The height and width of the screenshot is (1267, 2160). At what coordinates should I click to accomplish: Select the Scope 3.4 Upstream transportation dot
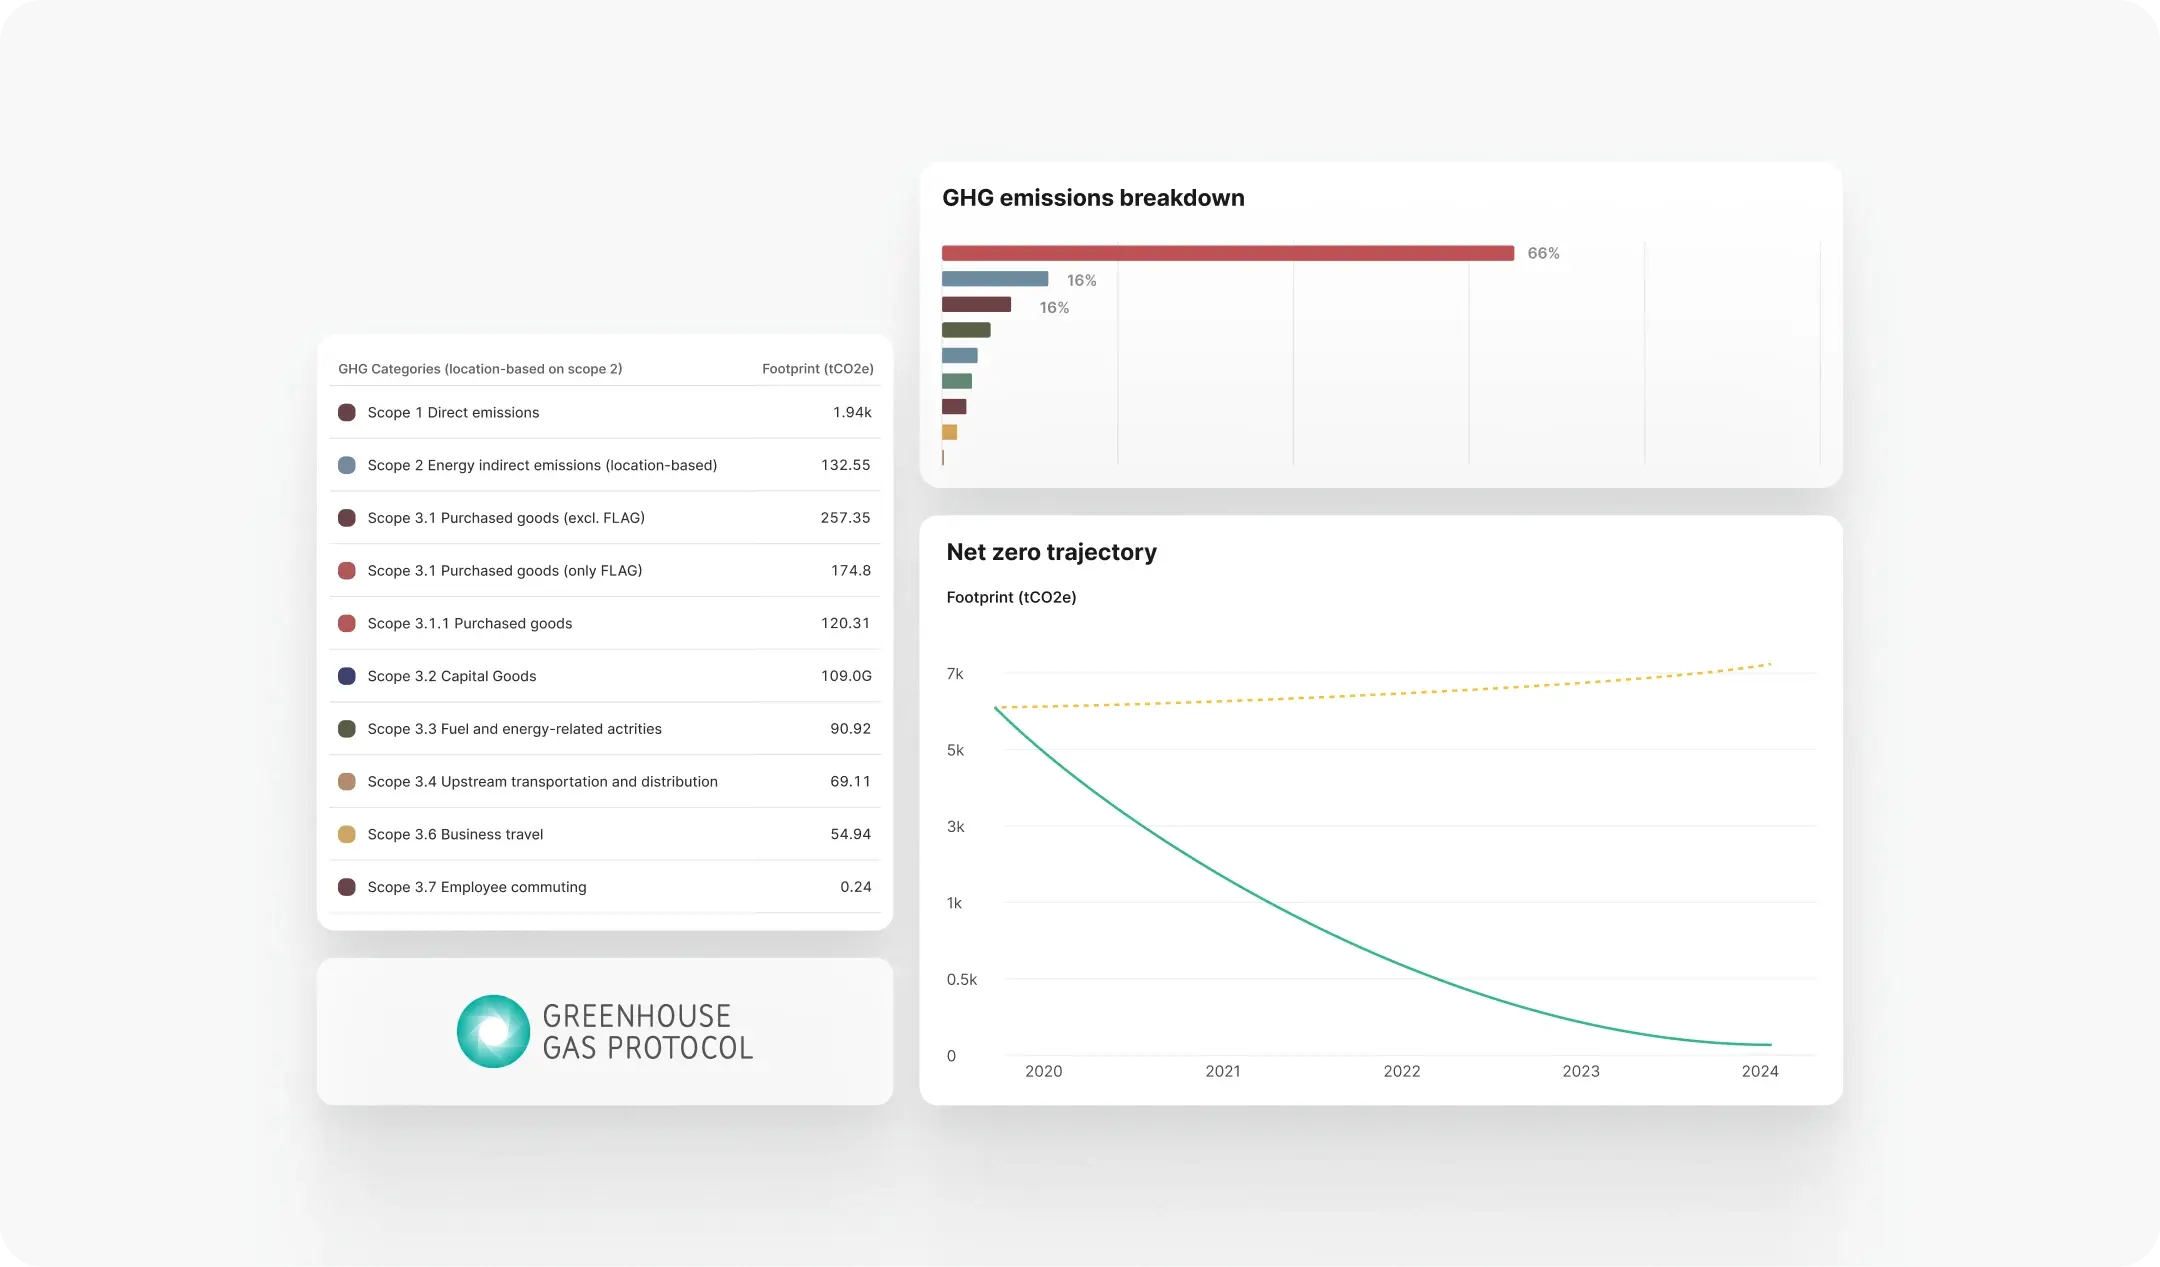pos(347,781)
